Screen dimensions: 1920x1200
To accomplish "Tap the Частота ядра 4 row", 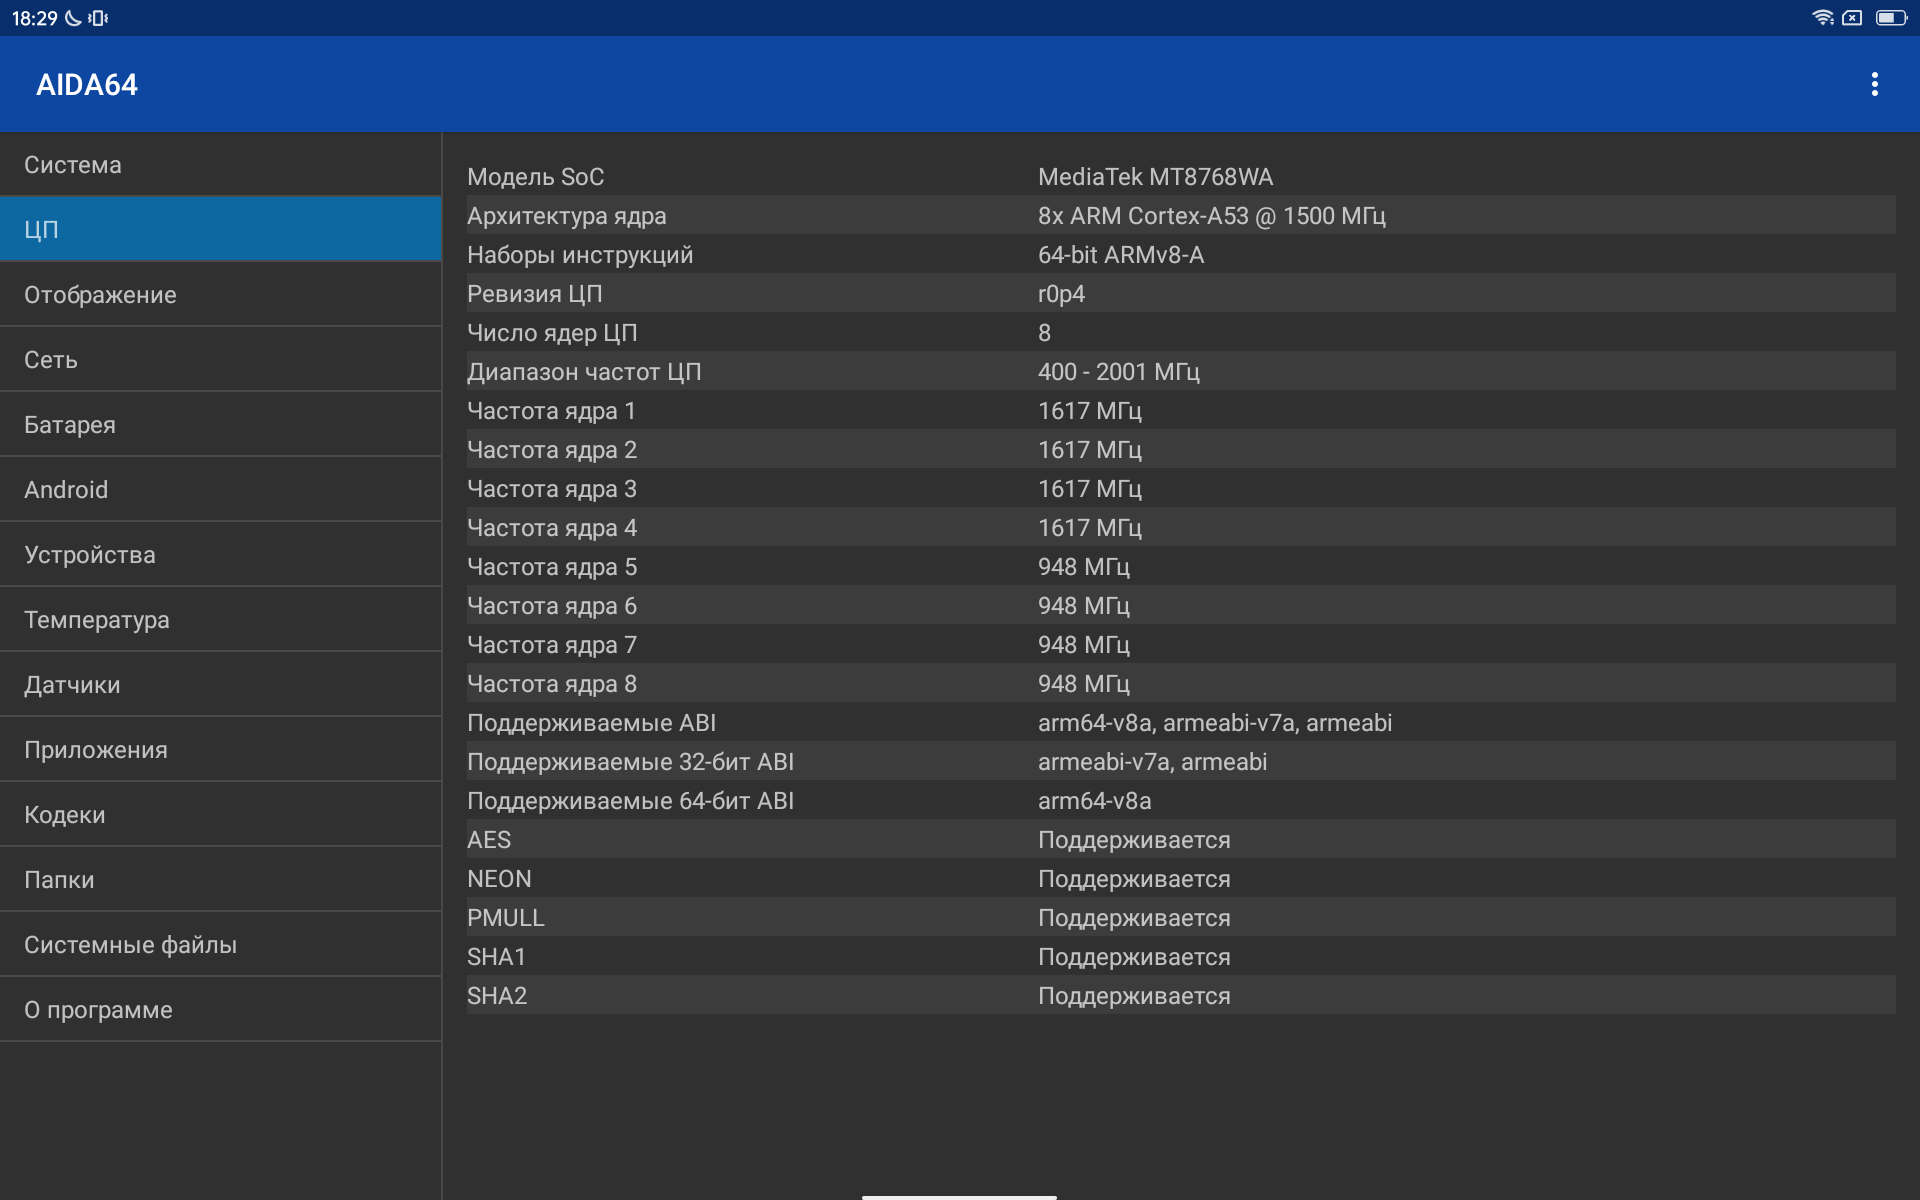I will coord(1181,527).
